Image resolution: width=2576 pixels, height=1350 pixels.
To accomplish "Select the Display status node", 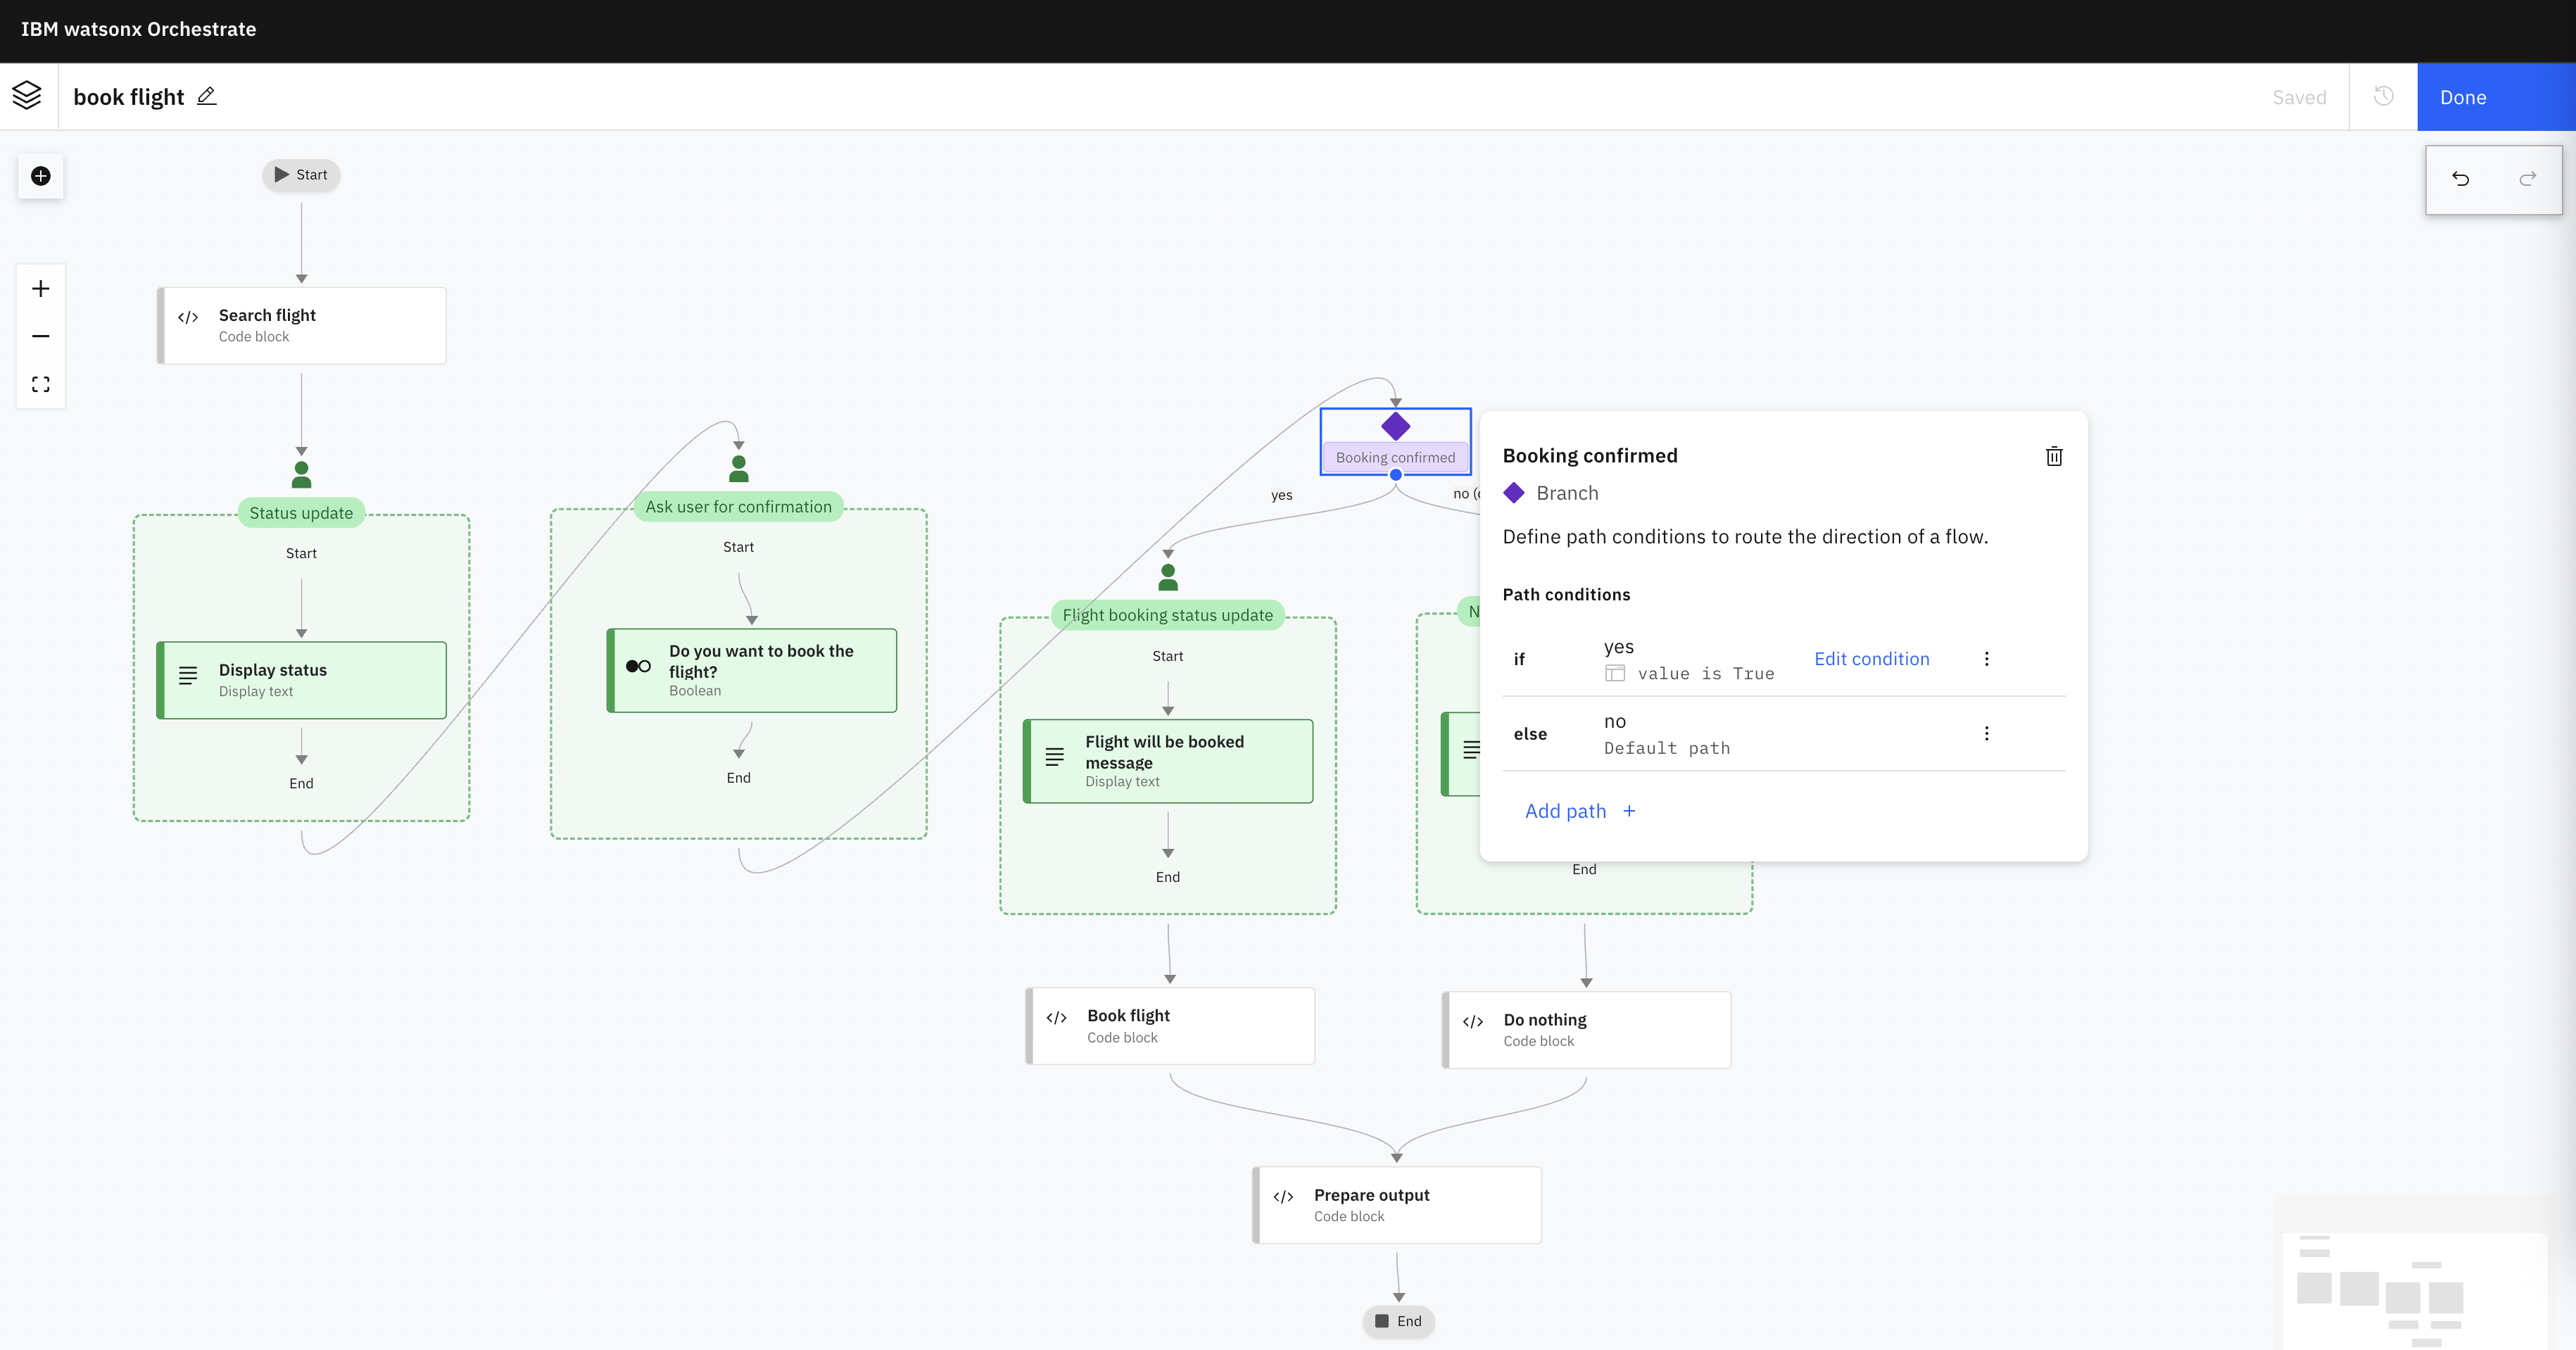I will (x=301, y=680).
